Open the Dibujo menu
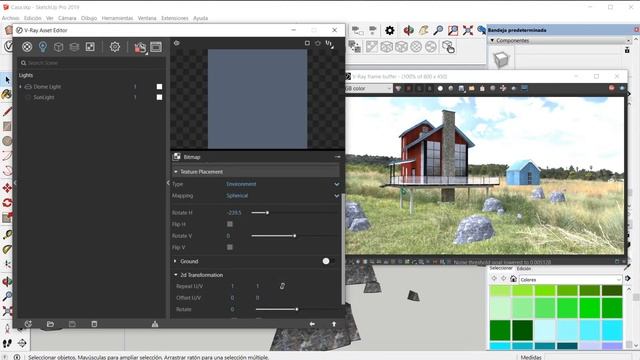640x360 pixels. tap(89, 18)
